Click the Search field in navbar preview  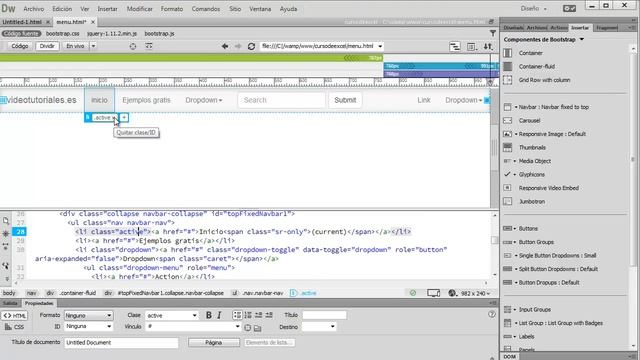pos(282,100)
